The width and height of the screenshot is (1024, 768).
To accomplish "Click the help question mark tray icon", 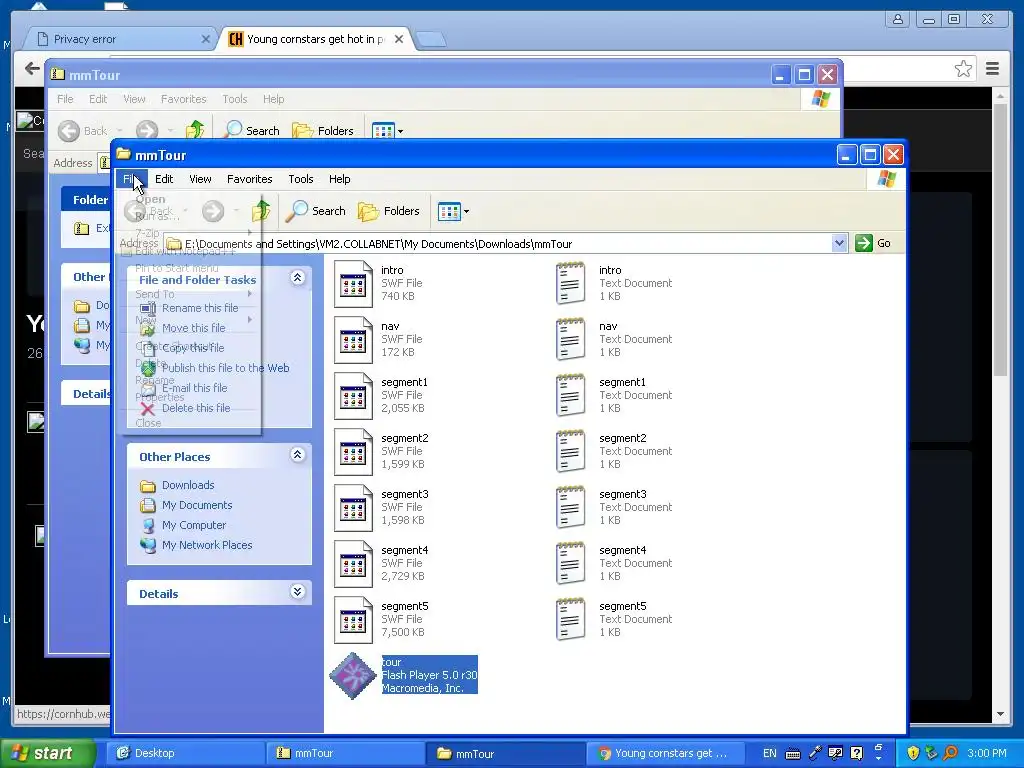I will tap(857, 754).
